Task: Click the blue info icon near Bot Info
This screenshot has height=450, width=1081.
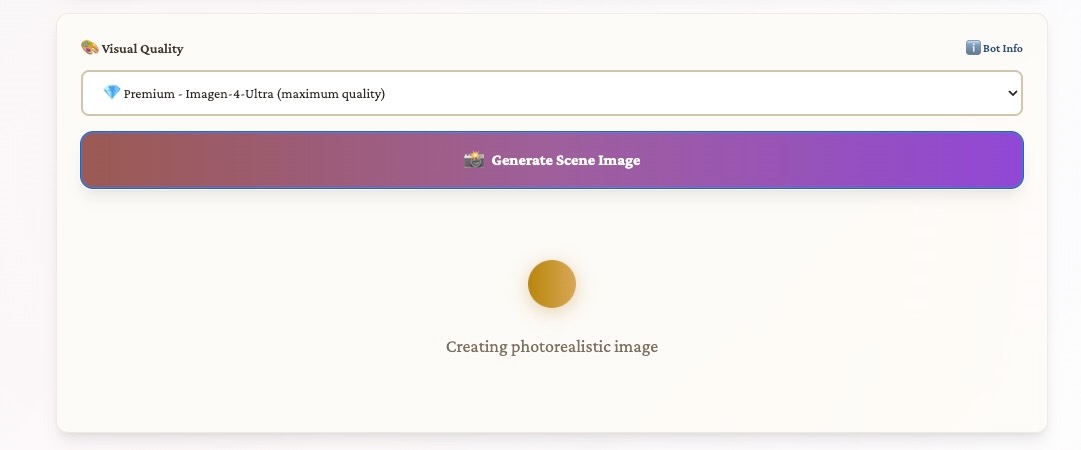Action: pos(973,48)
